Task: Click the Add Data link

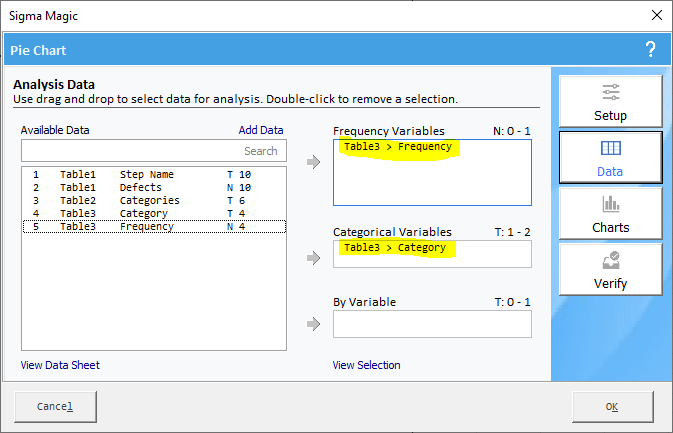Action: click(261, 130)
